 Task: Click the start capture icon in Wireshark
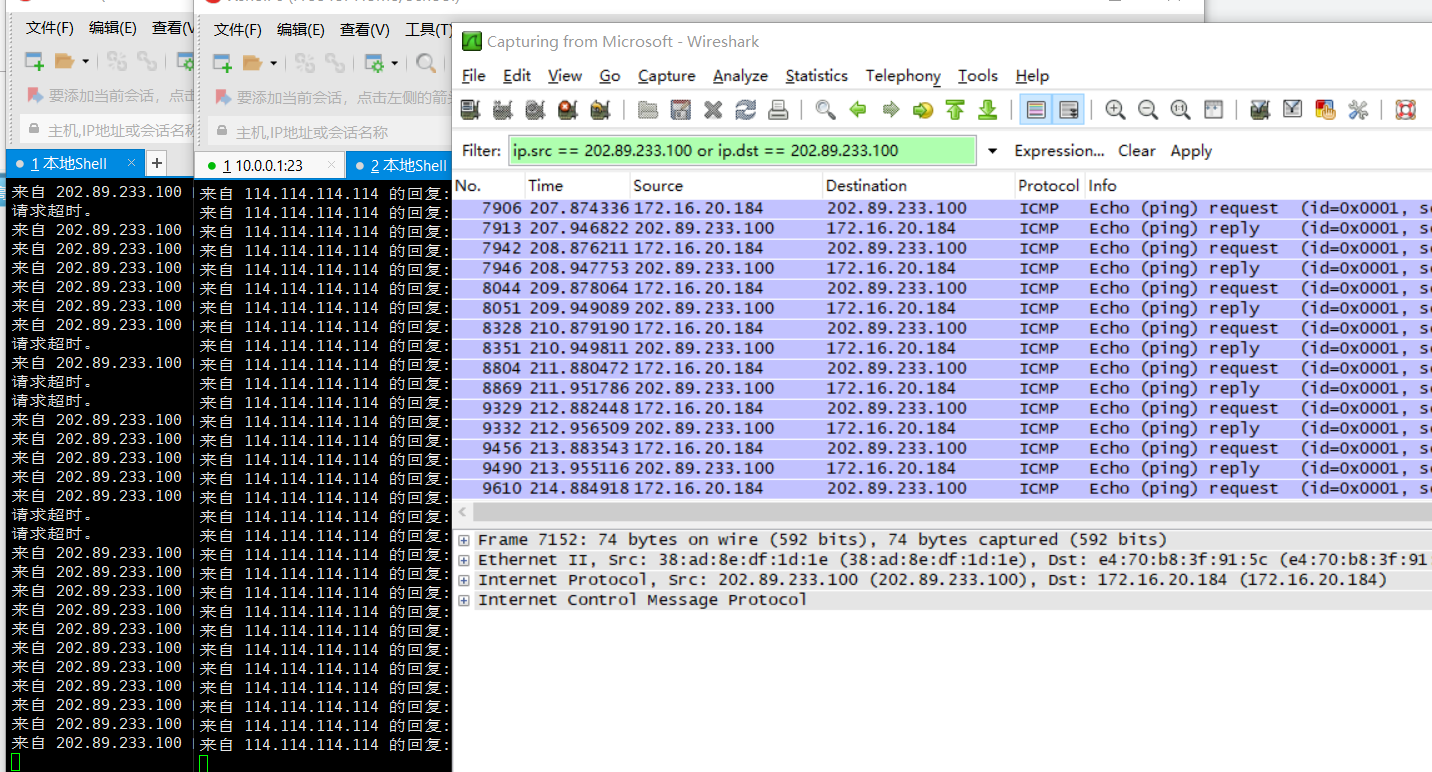tap(535, 110)
